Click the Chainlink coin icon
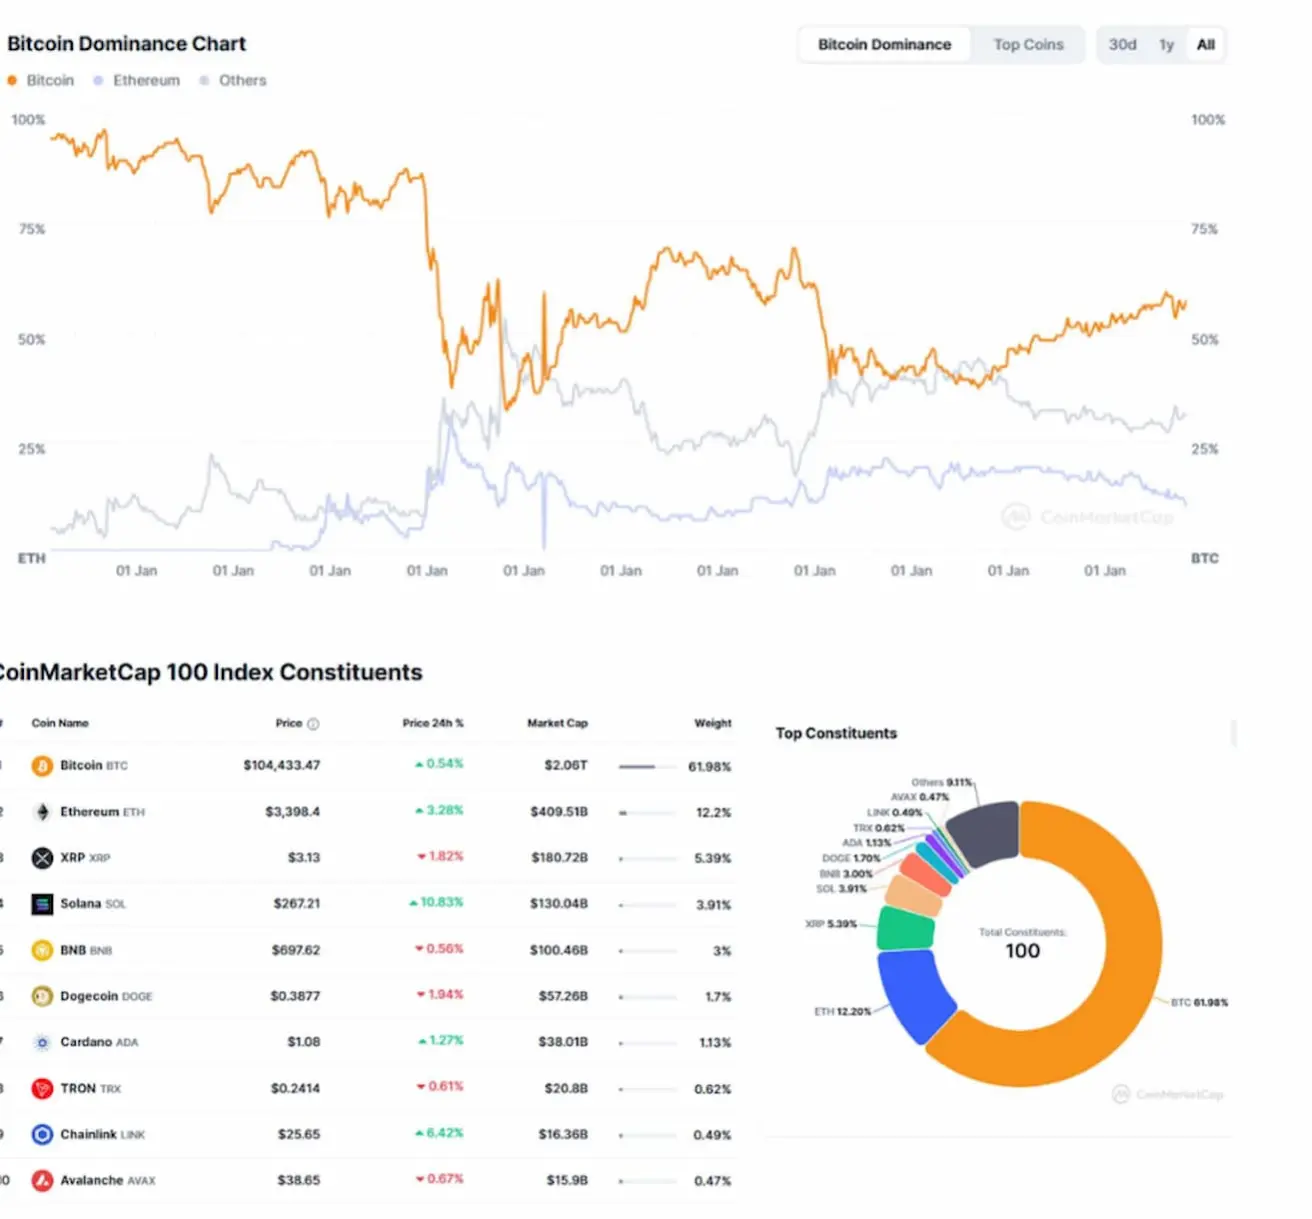The height and width of the screenshot is (1219, 1312). 42,1134
